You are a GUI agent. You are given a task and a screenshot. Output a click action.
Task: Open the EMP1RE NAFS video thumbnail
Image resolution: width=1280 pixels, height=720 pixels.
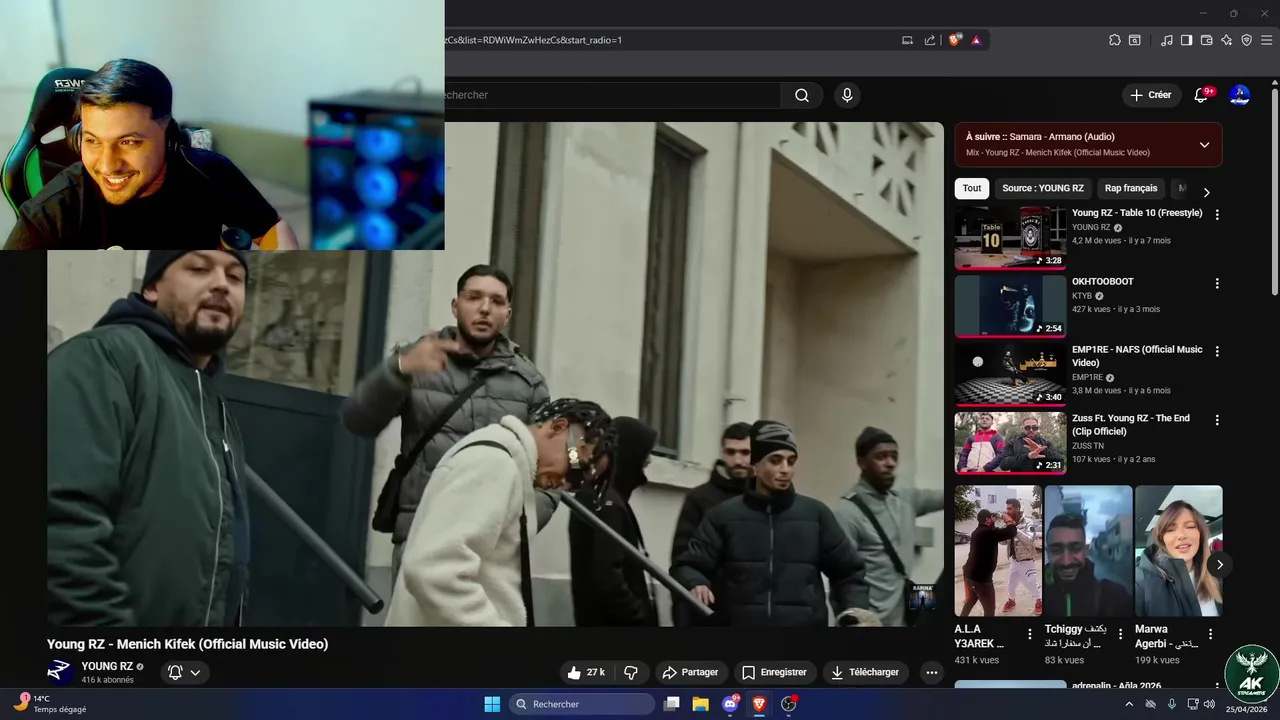click(x=1010, y=374)
